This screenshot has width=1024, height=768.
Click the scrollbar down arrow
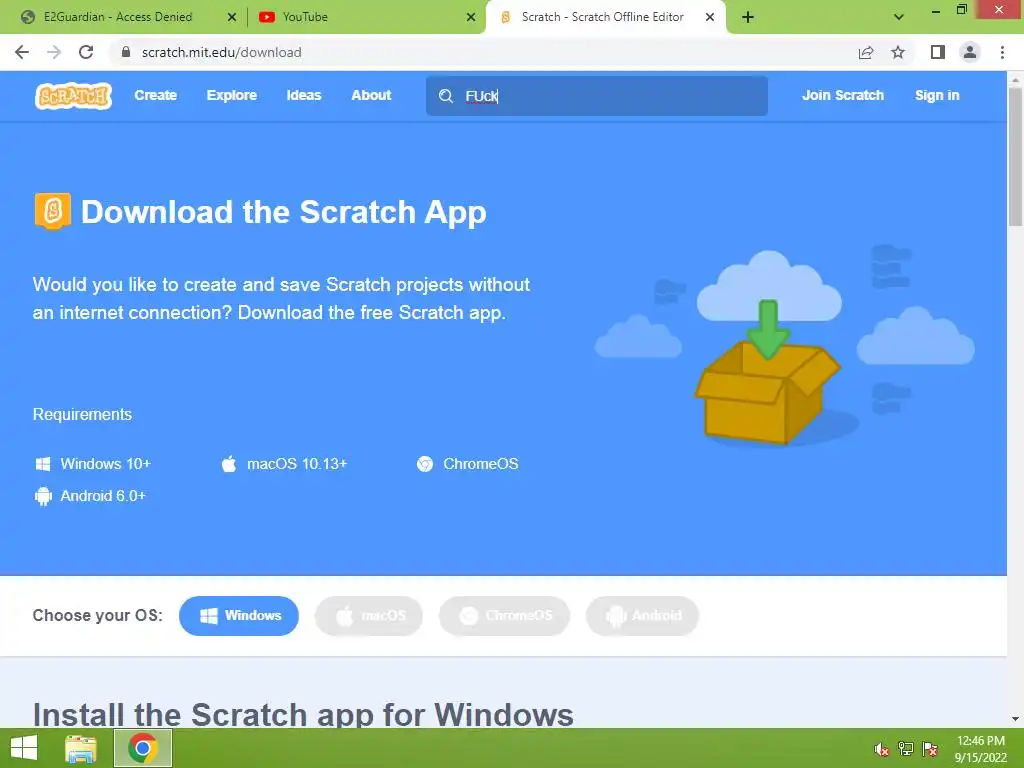point(1015,719)
